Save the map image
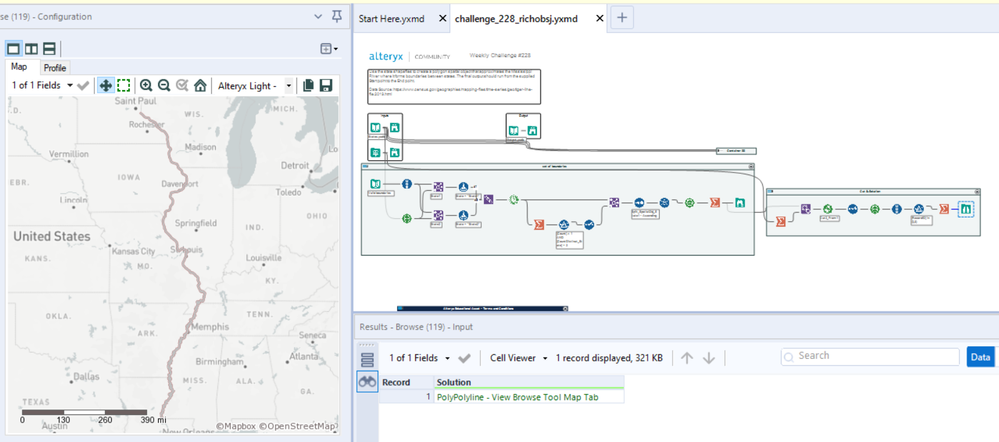Screen dimensions: 999x442 tap(326, 85)
